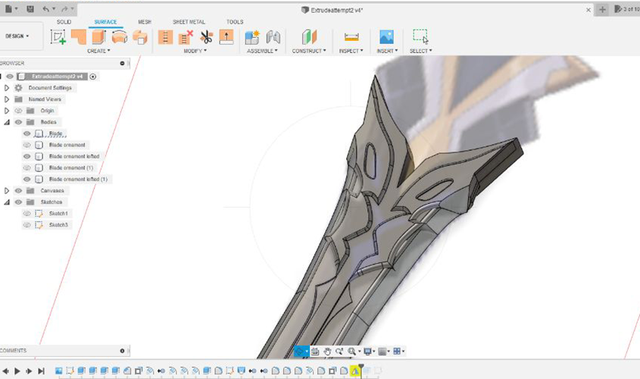Switch to the MESH tab

pyautogui.click(x=144, y=22)
